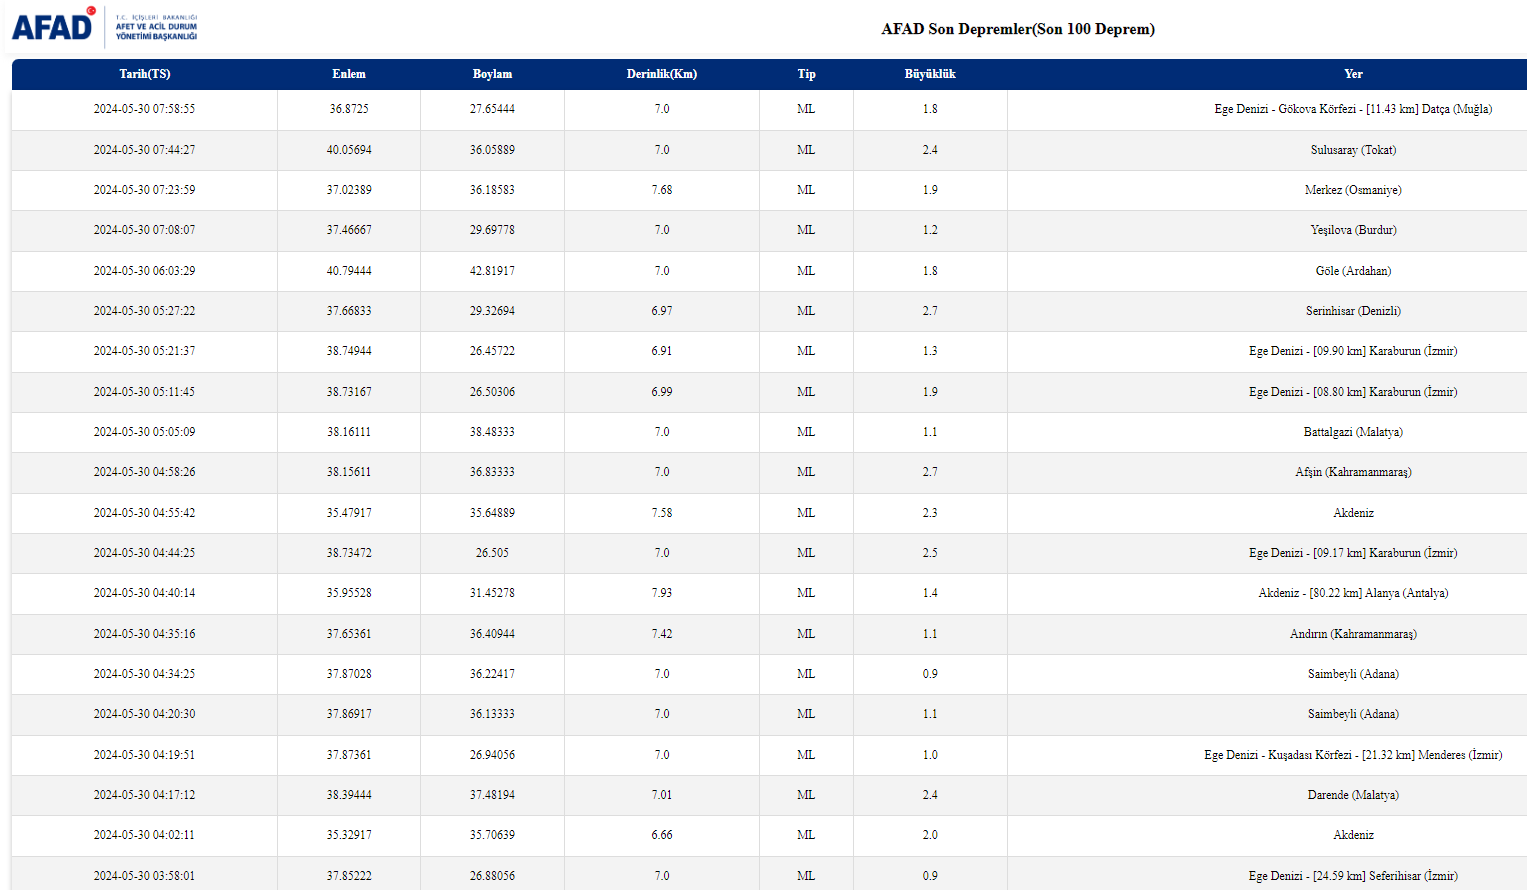This screenshot has width=1527, height=890.
Task: Select date cell 2024-05-30 04:44:25
Action: pos(145,553)
